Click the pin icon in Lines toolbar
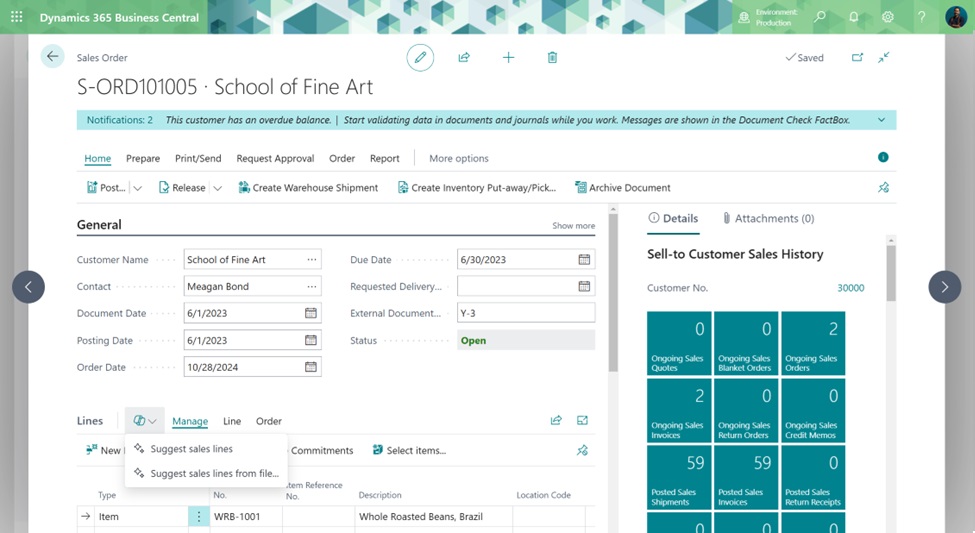 (582, 450)
